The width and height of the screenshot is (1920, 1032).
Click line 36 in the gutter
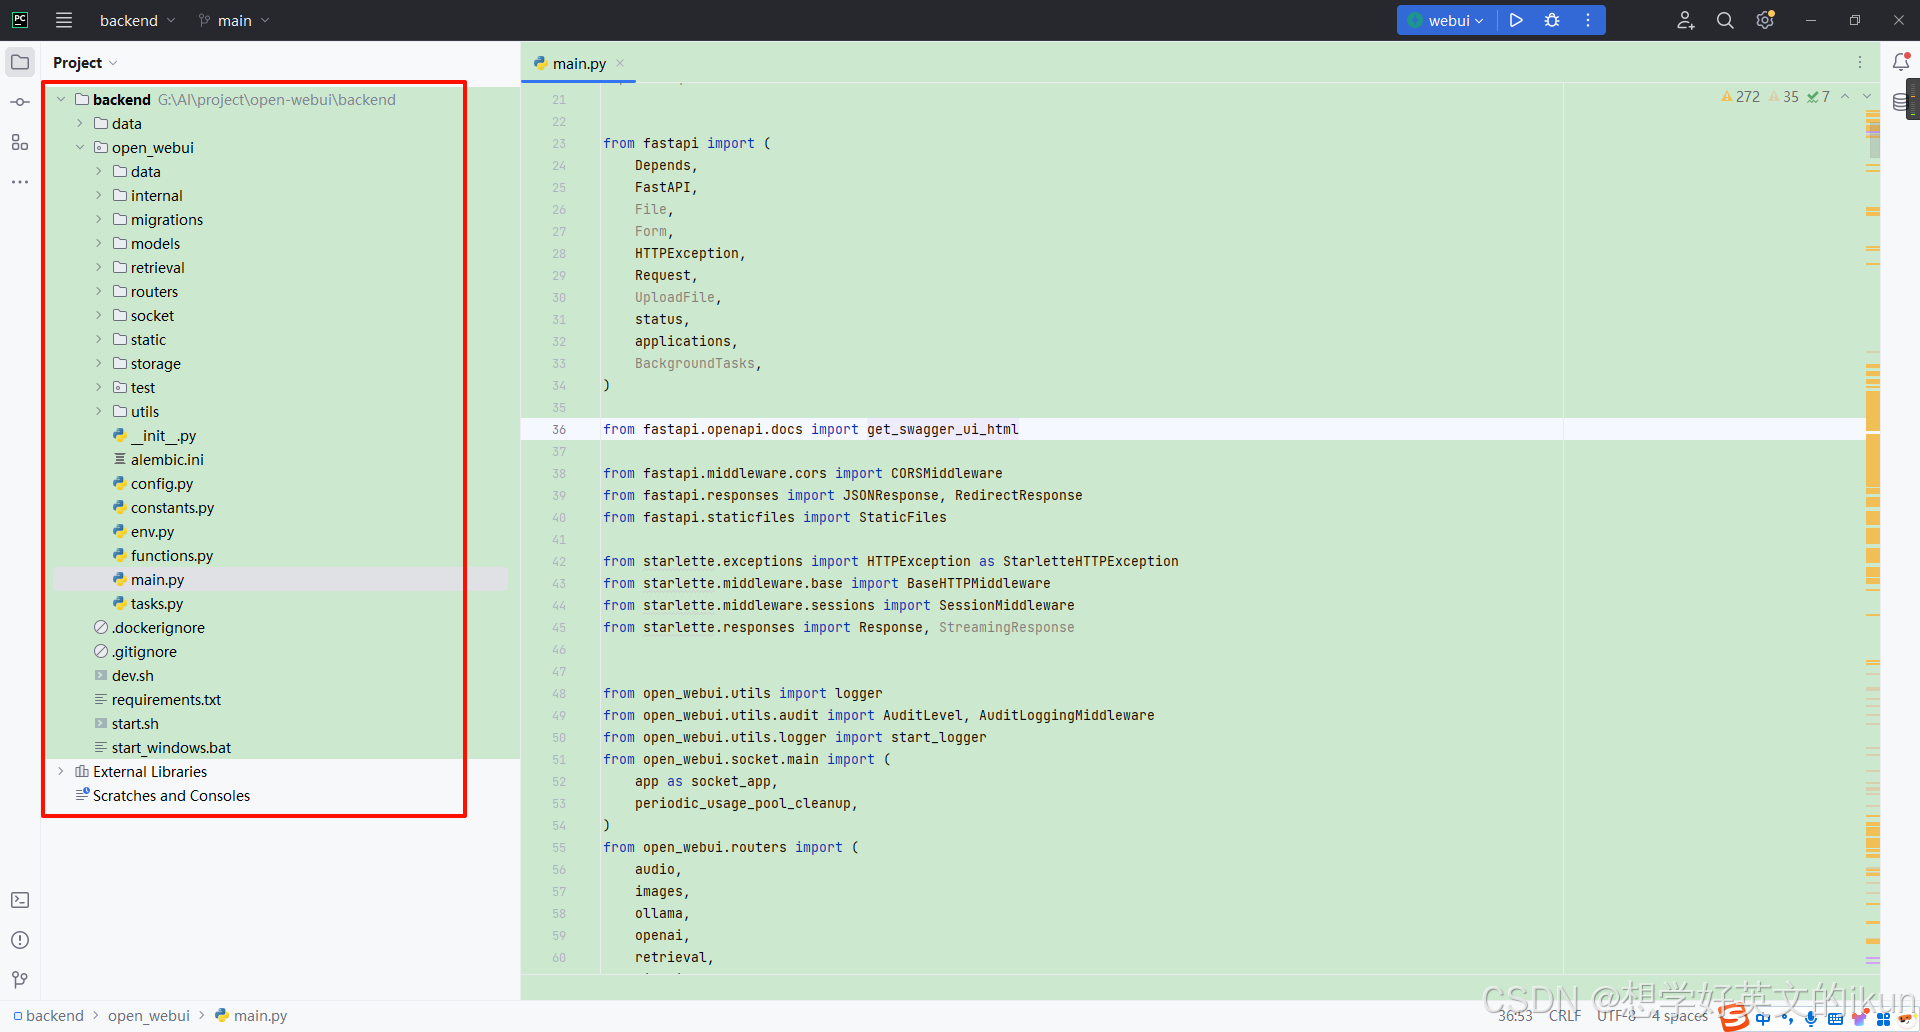tap(559, 429)
